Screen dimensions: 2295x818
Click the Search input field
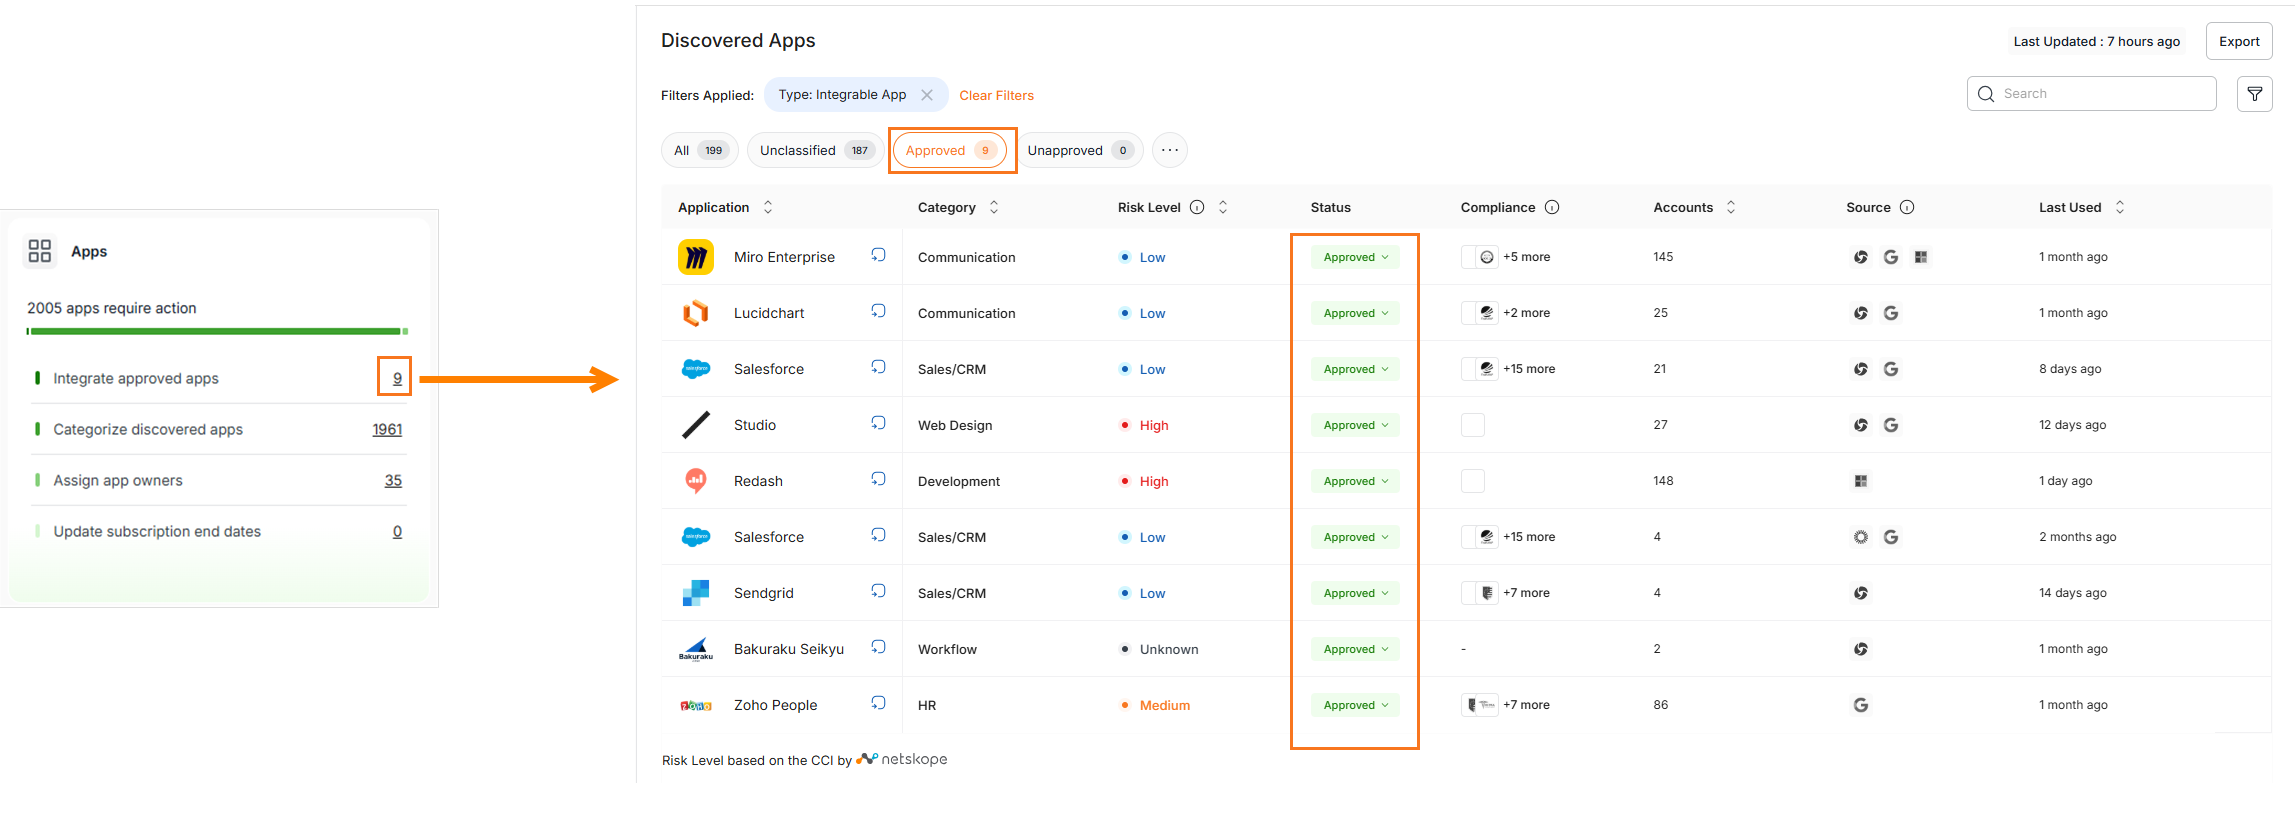point(2092,94)
